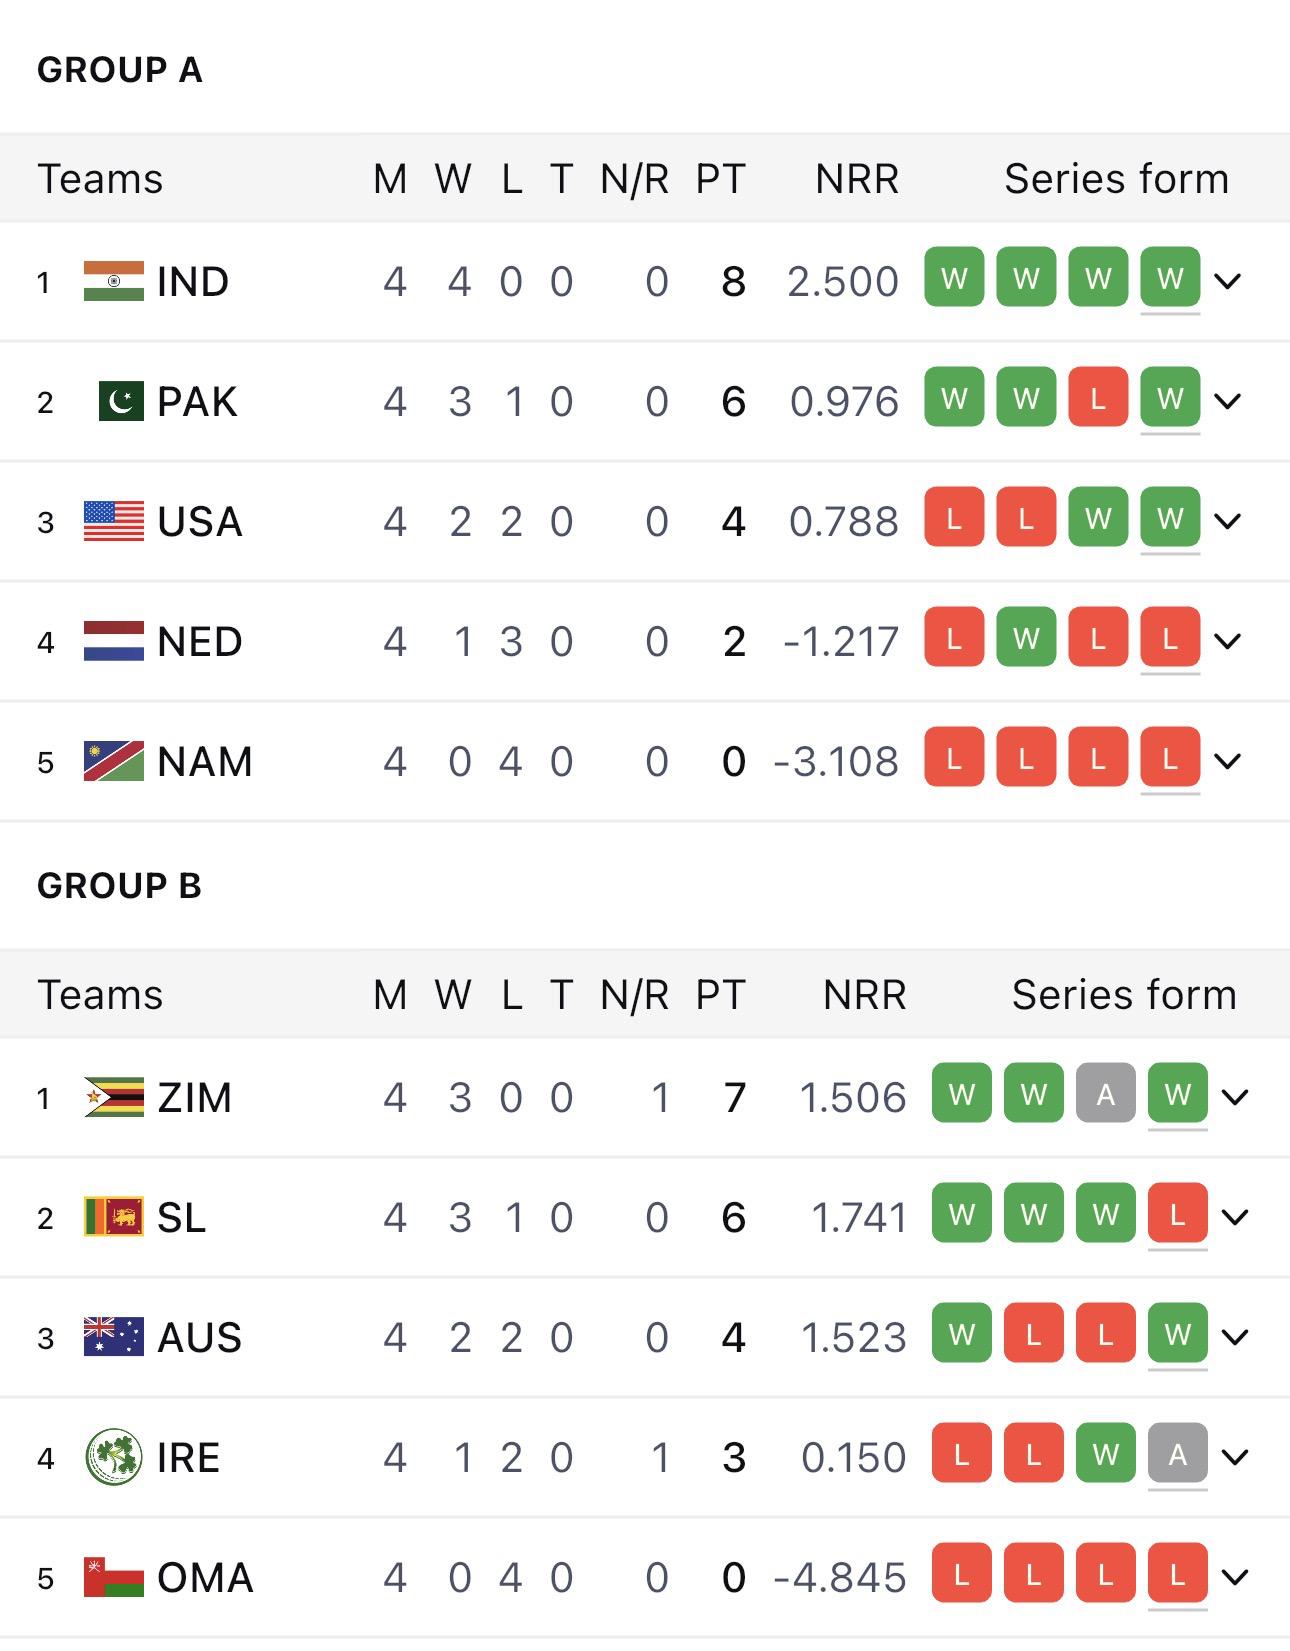Image resolution: width=1290 pixels, height=1651 pixels.
Task: Click ZIM's grey abandoned form badge
Action: [1105, 1094]
